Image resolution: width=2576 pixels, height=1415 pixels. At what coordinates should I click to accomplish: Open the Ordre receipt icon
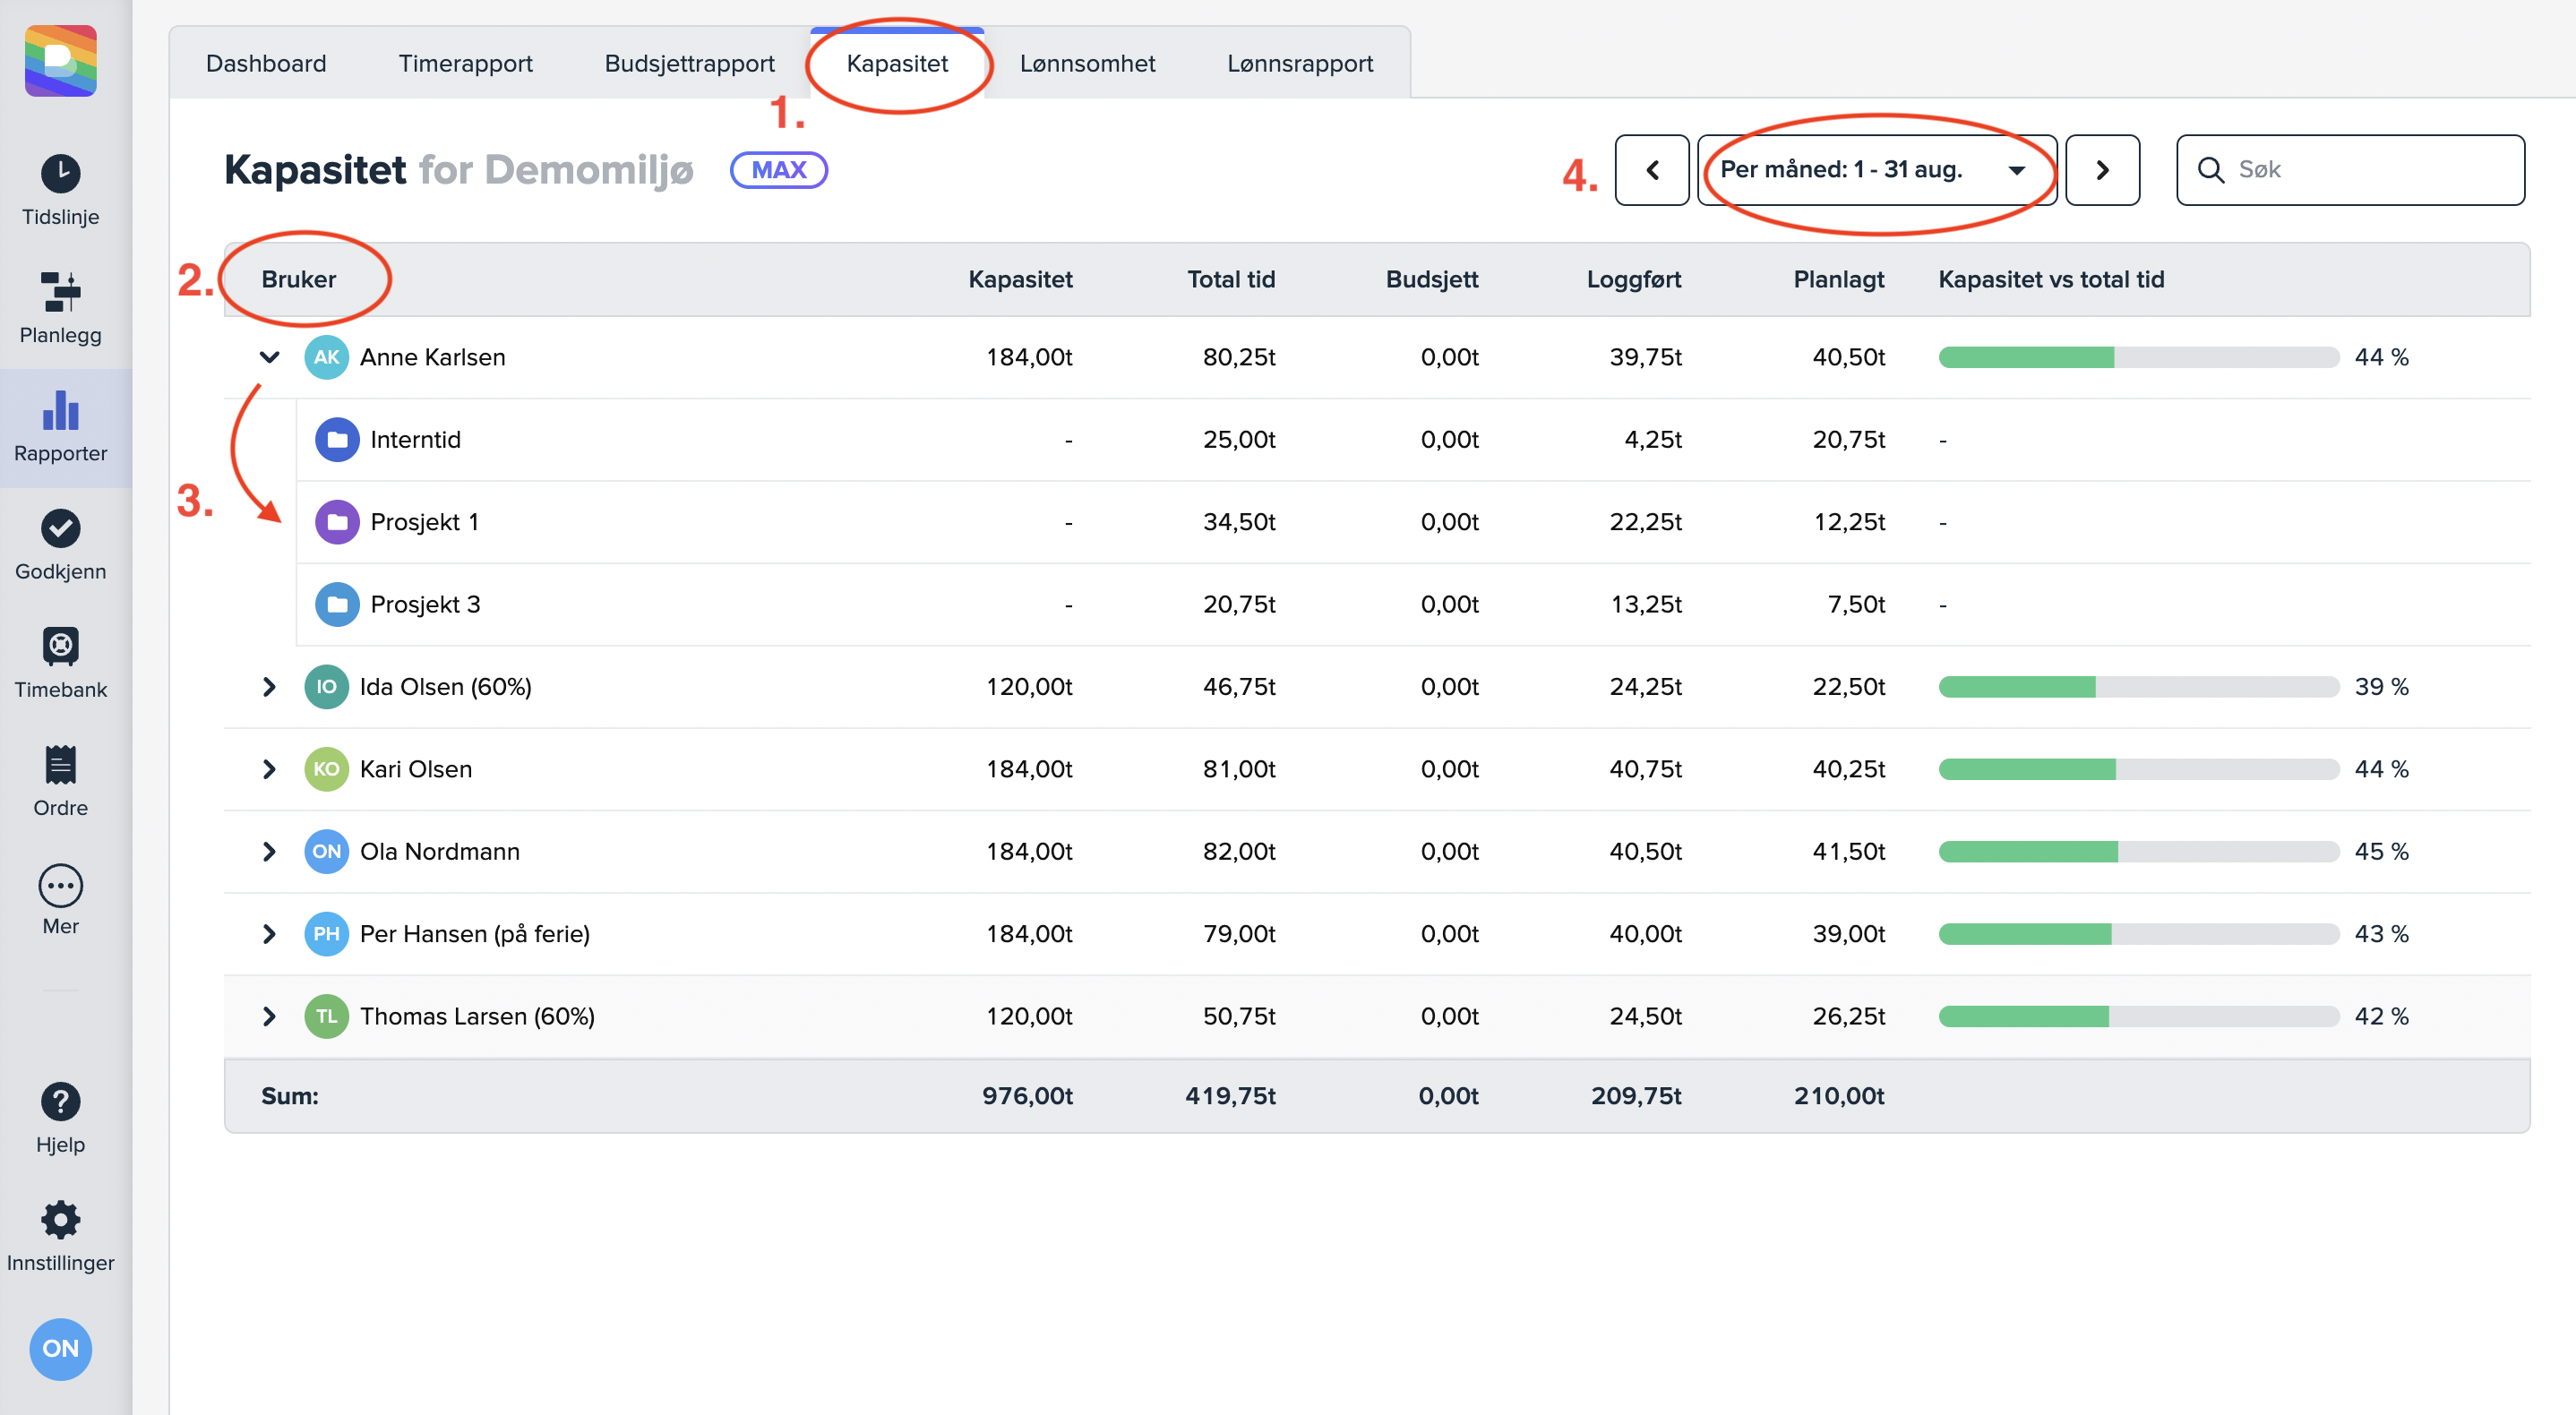click(x=60, y=765)
